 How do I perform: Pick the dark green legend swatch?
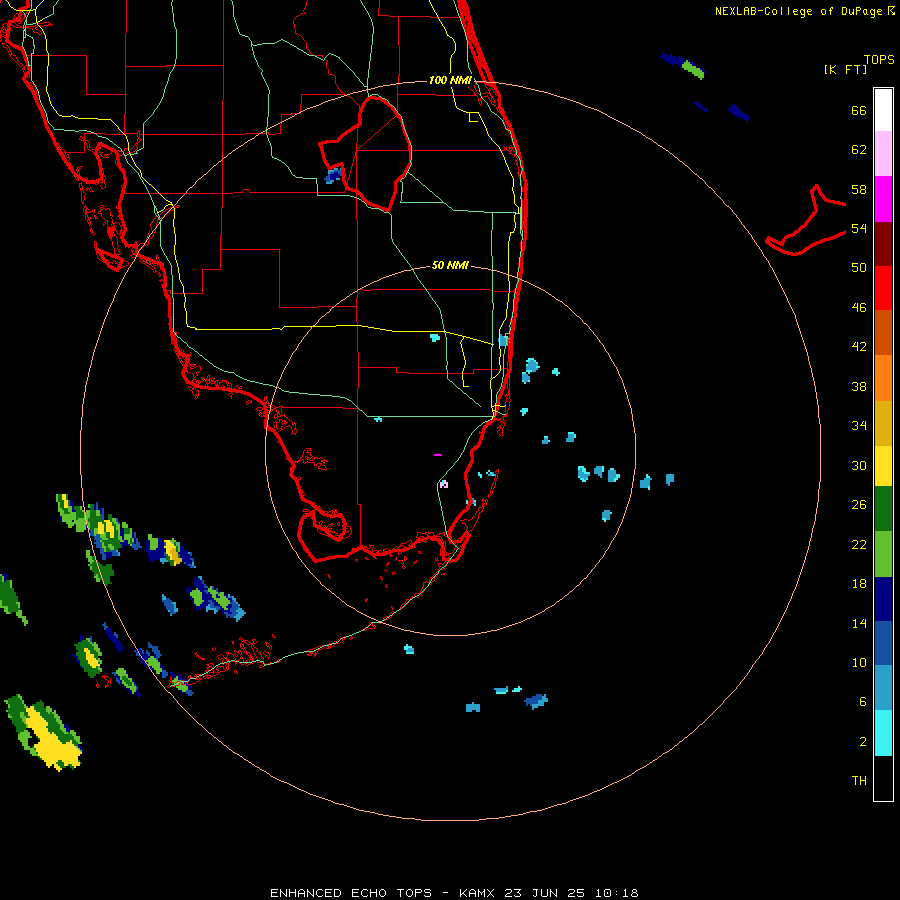click(883, 509)
